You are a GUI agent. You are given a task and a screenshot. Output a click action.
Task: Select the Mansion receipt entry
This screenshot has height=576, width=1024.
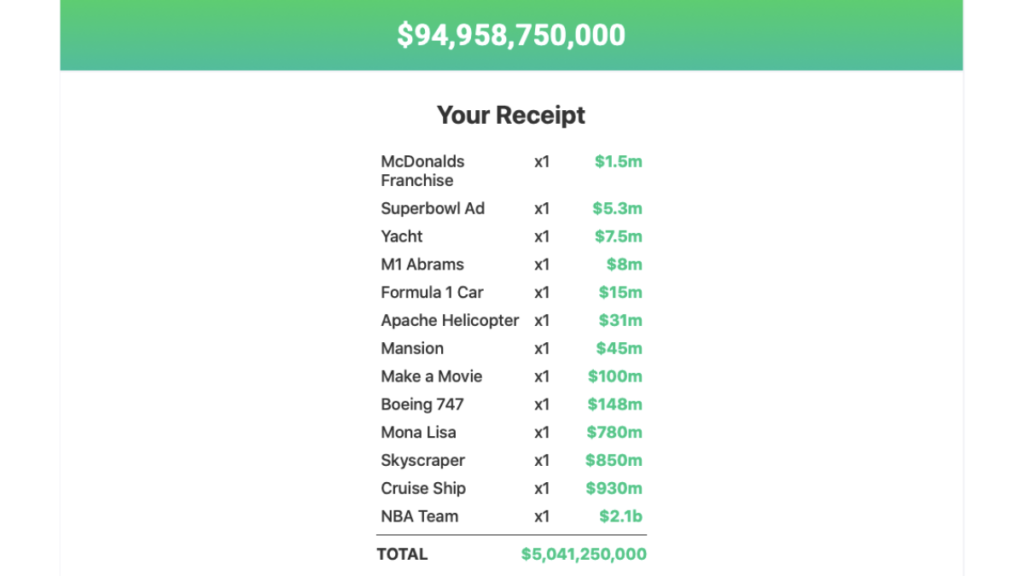pyautogui.click(x=412, y=348)
